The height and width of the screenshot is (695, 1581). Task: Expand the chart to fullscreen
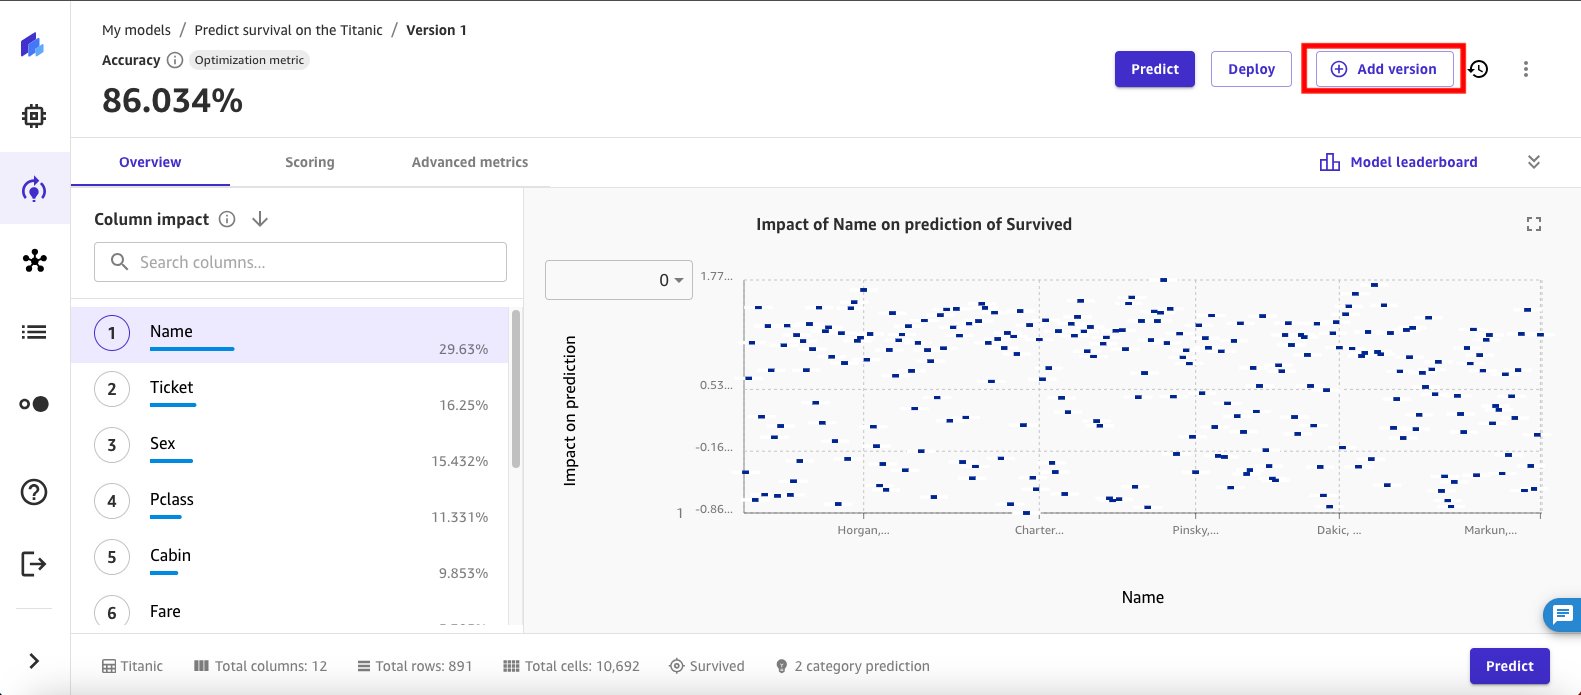[1534, 224]
